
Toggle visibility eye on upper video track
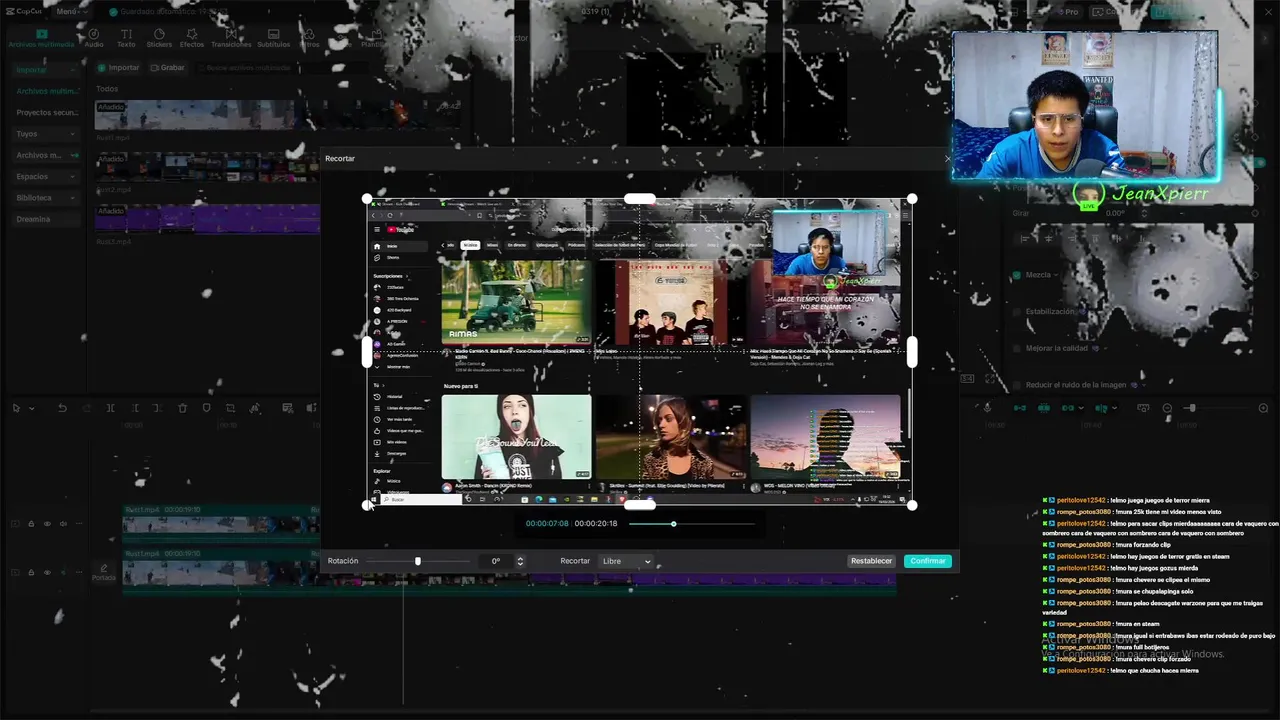[x=47, y=523]
